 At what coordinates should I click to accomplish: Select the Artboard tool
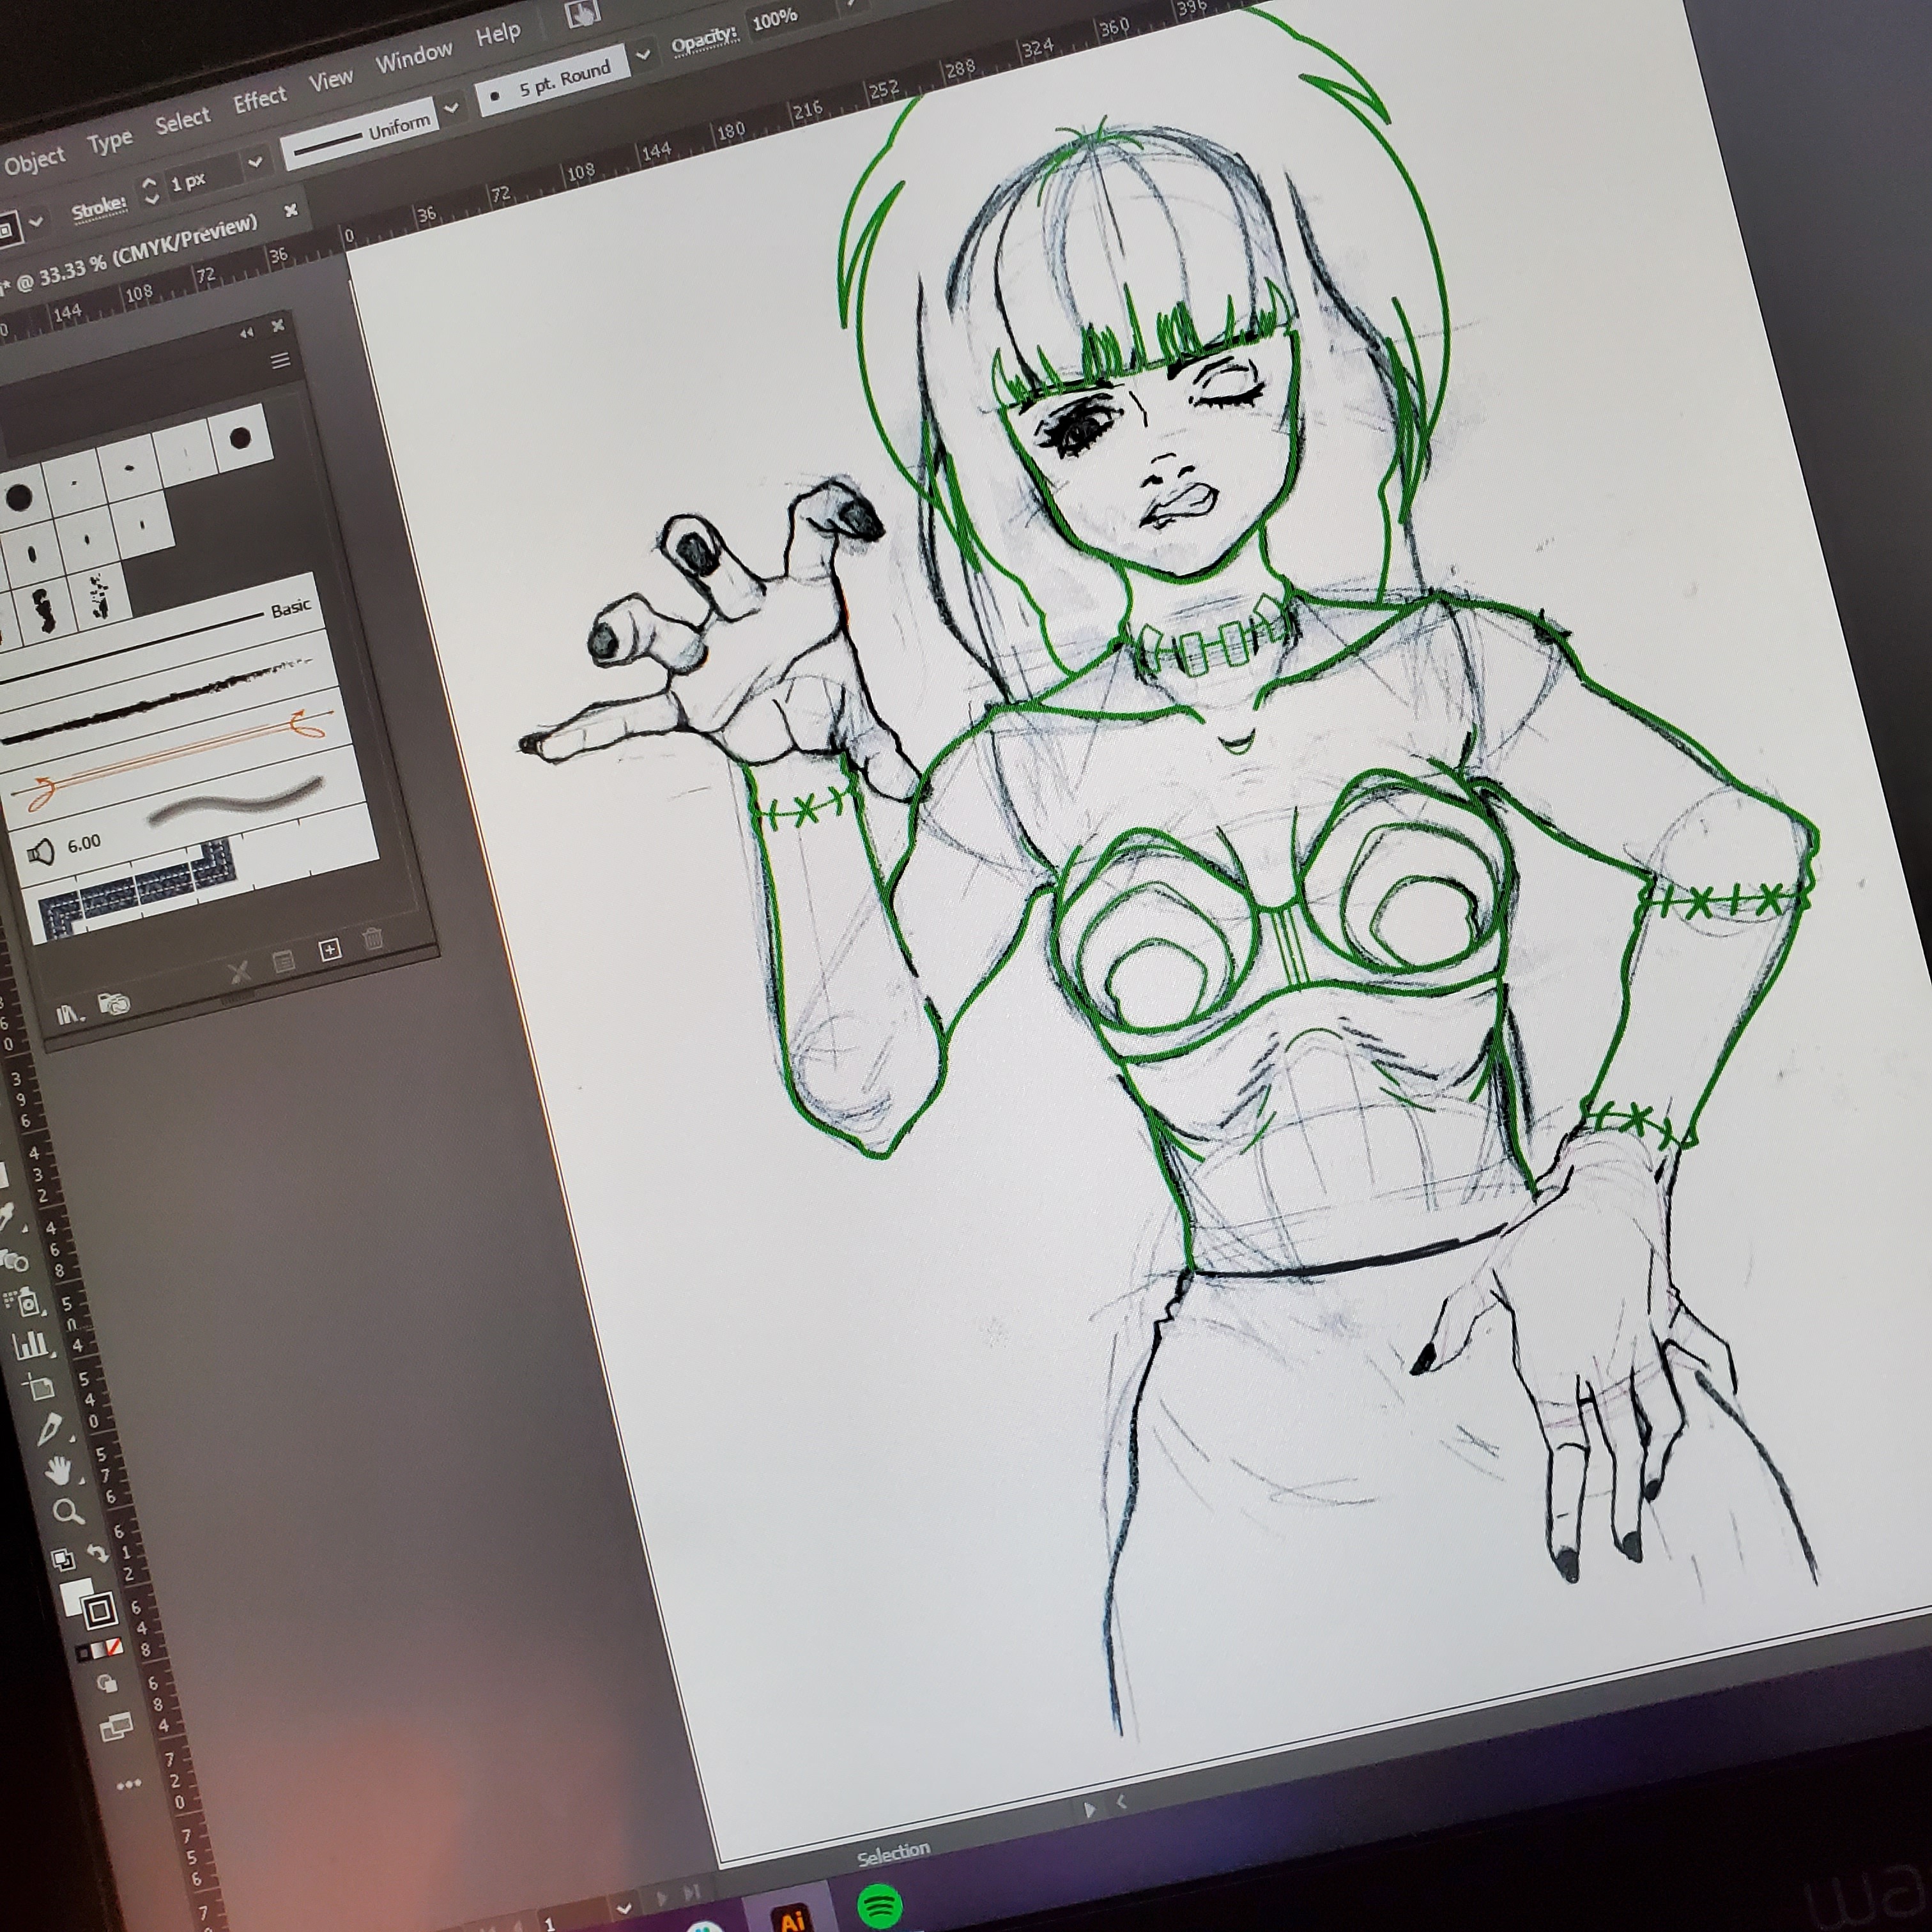(x=39, y=1386)
